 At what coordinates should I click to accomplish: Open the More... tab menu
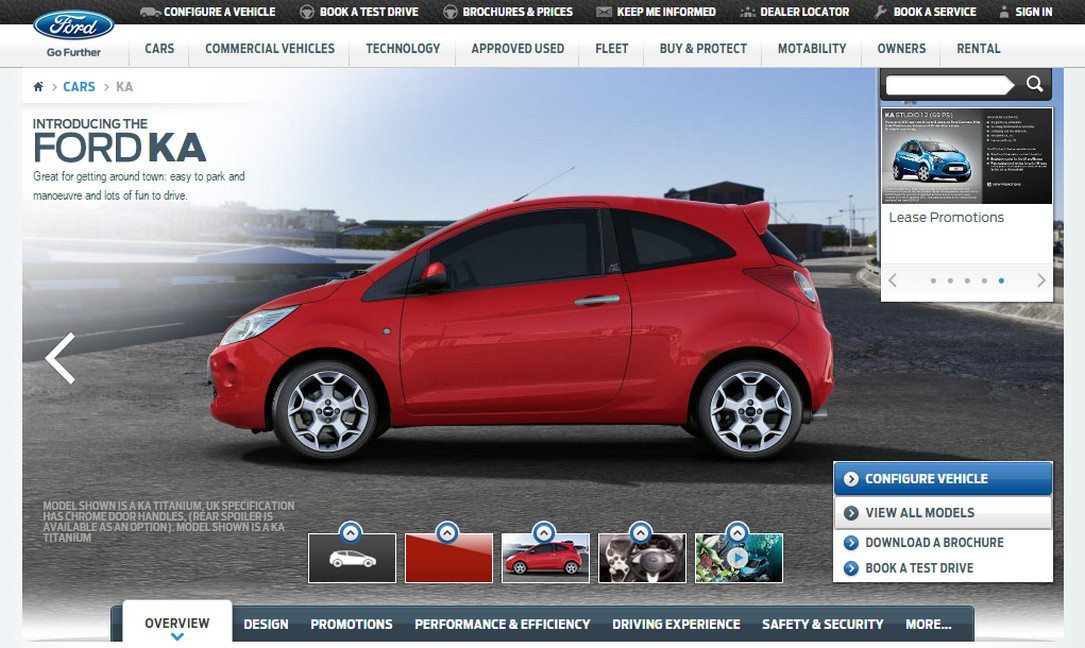click(928, 624)
